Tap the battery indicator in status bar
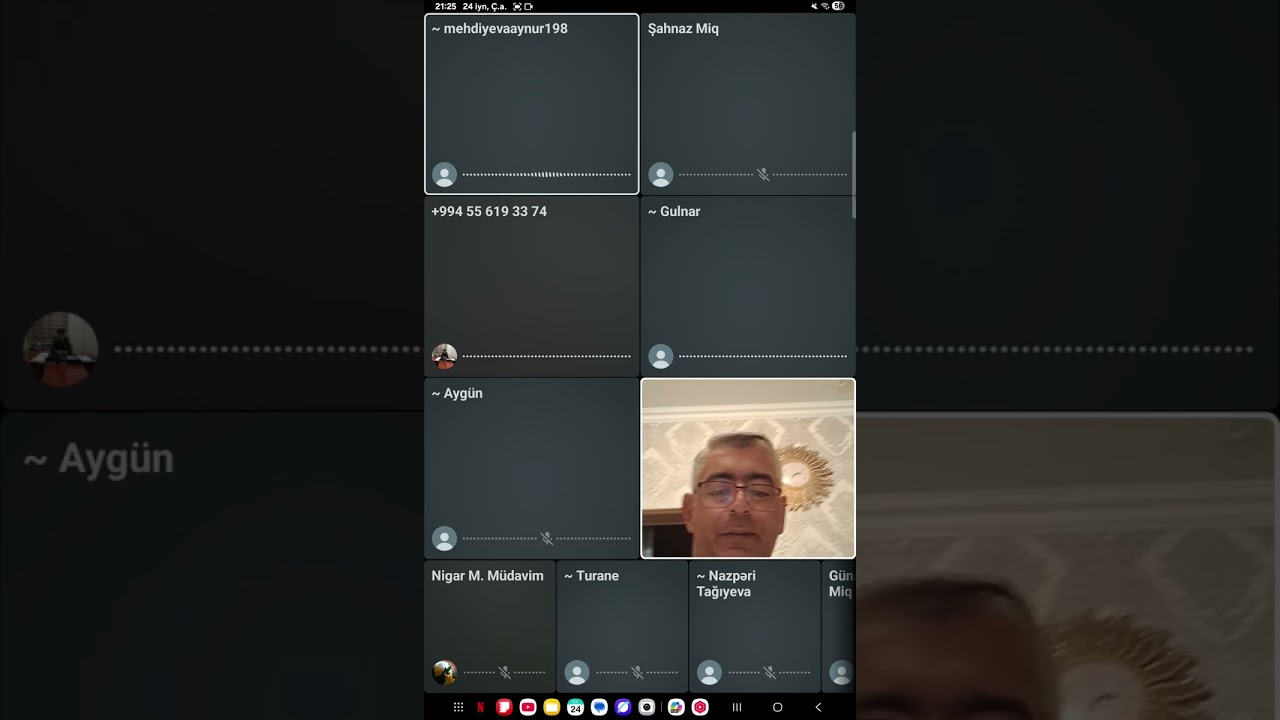The width and height of the screenshot is (1280, 720). (839, 6)
